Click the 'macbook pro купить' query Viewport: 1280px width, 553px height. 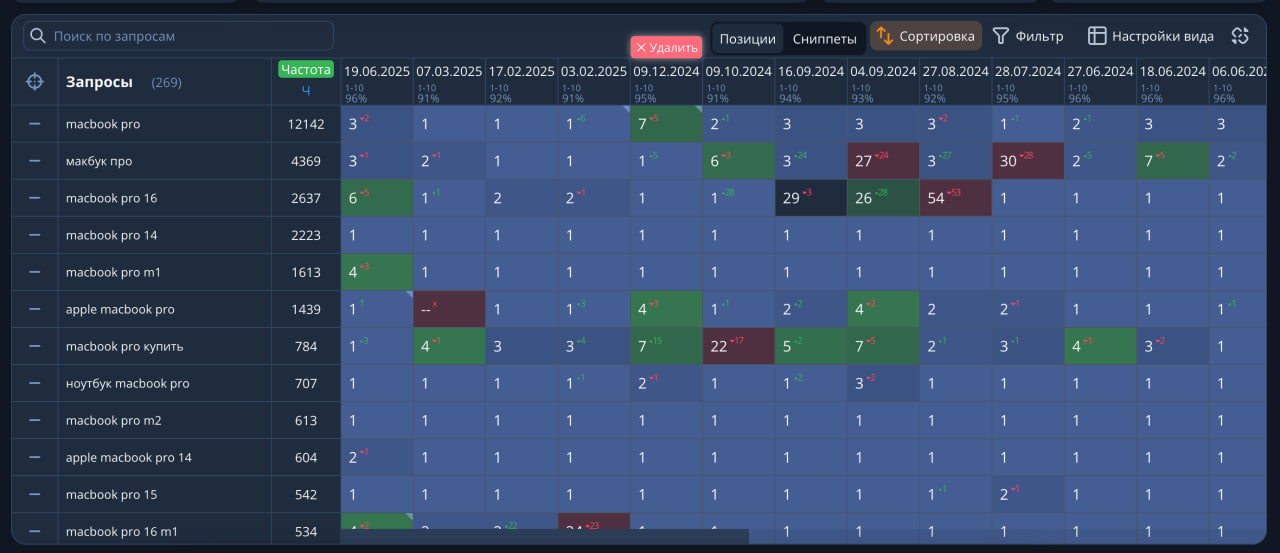tap(124, 346)
